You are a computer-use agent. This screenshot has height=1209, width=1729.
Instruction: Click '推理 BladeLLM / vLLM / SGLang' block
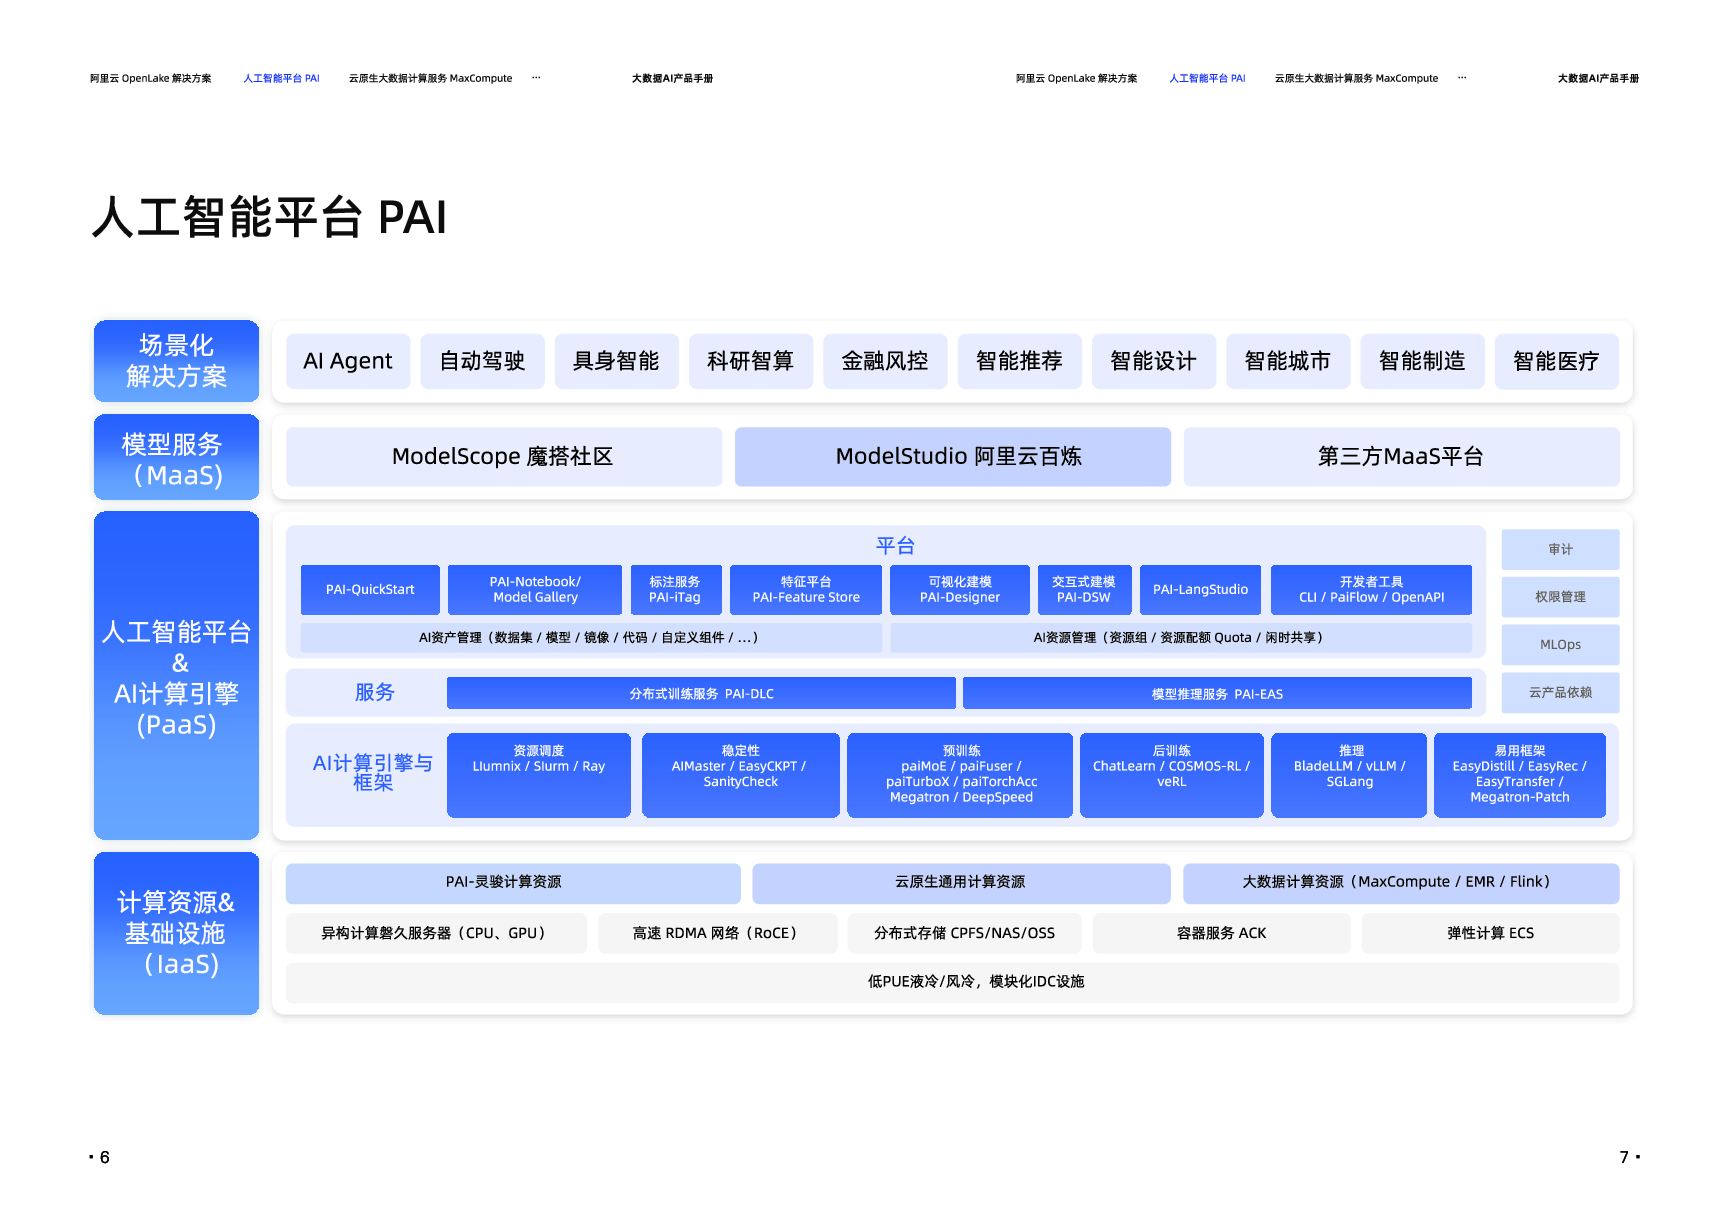(1349, 775)
